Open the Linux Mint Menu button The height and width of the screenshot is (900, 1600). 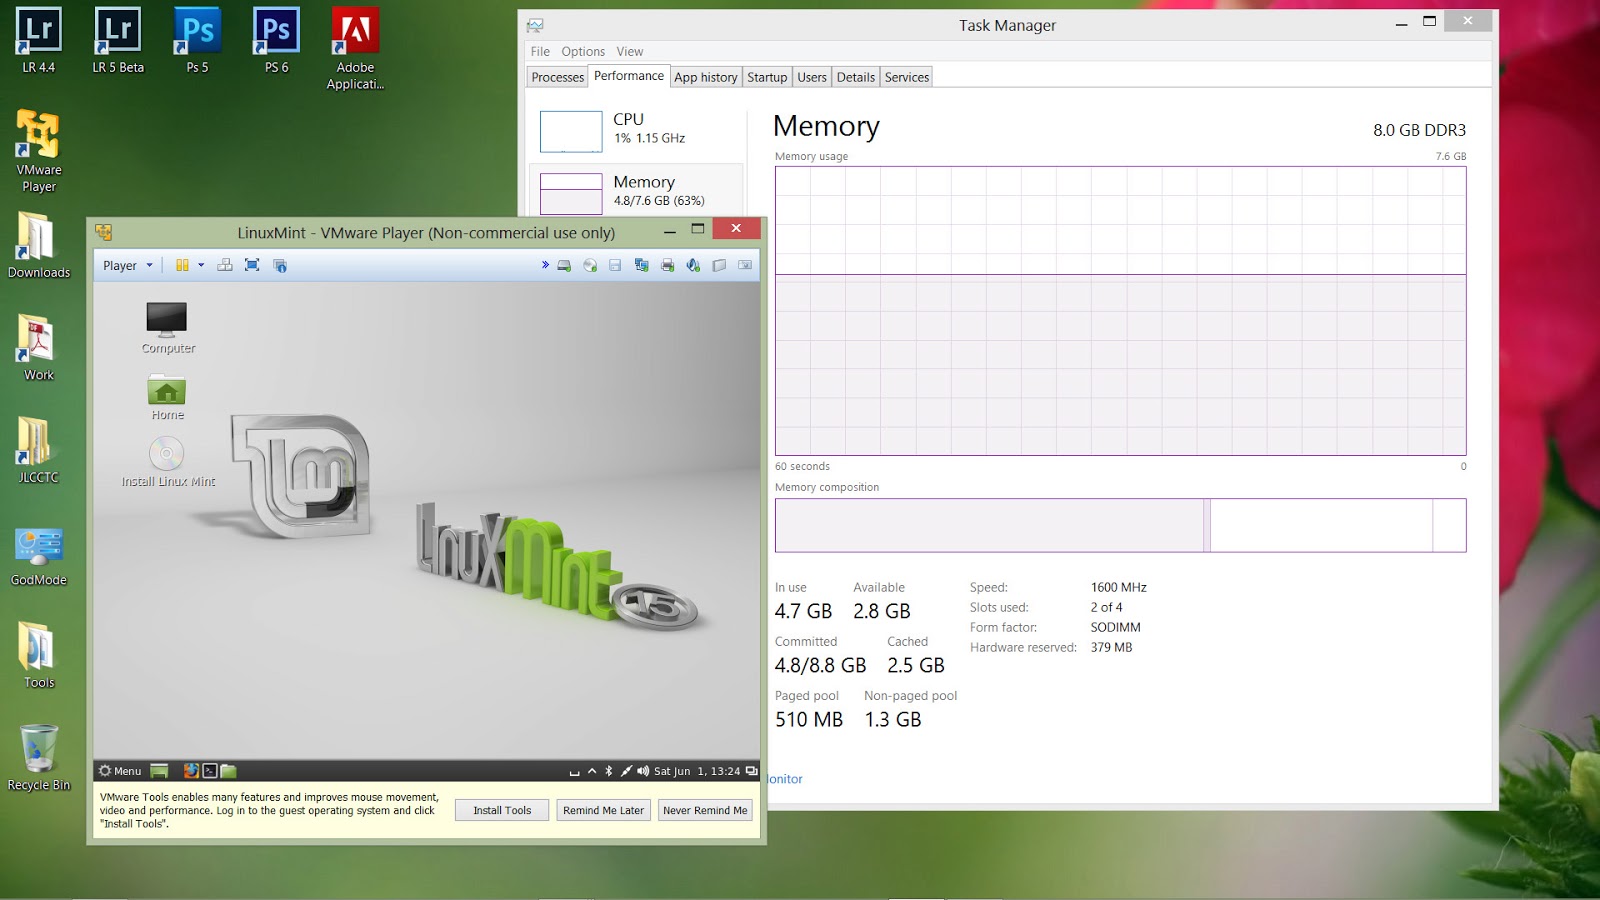120,771
